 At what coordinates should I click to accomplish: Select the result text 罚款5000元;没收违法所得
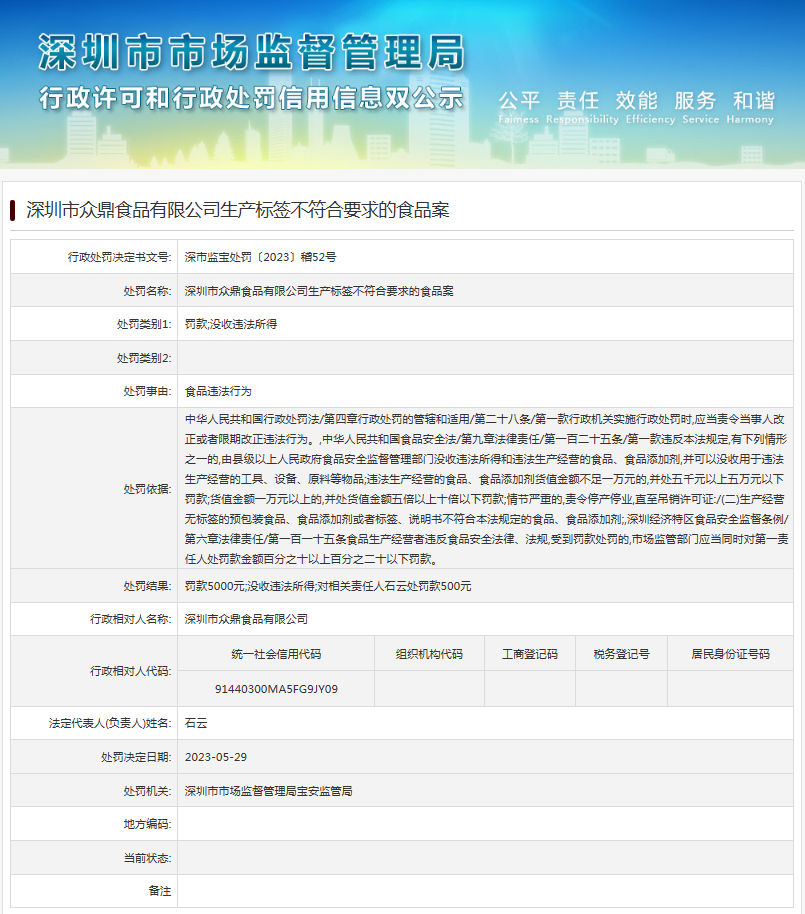pos(249,586)
